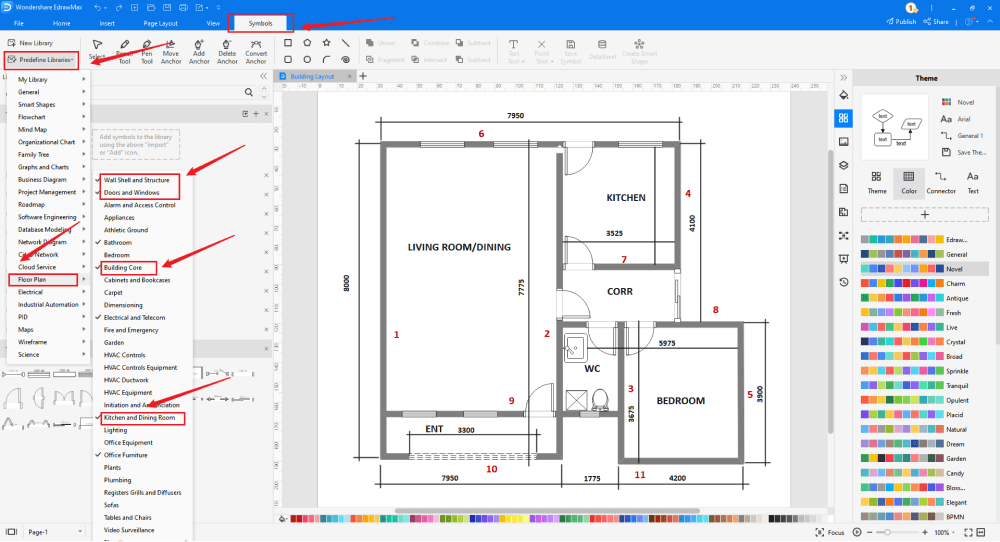1000x542 pixels.
Task: Toggle Kitchen and Dining Room library
Action: tap(139, 418)
